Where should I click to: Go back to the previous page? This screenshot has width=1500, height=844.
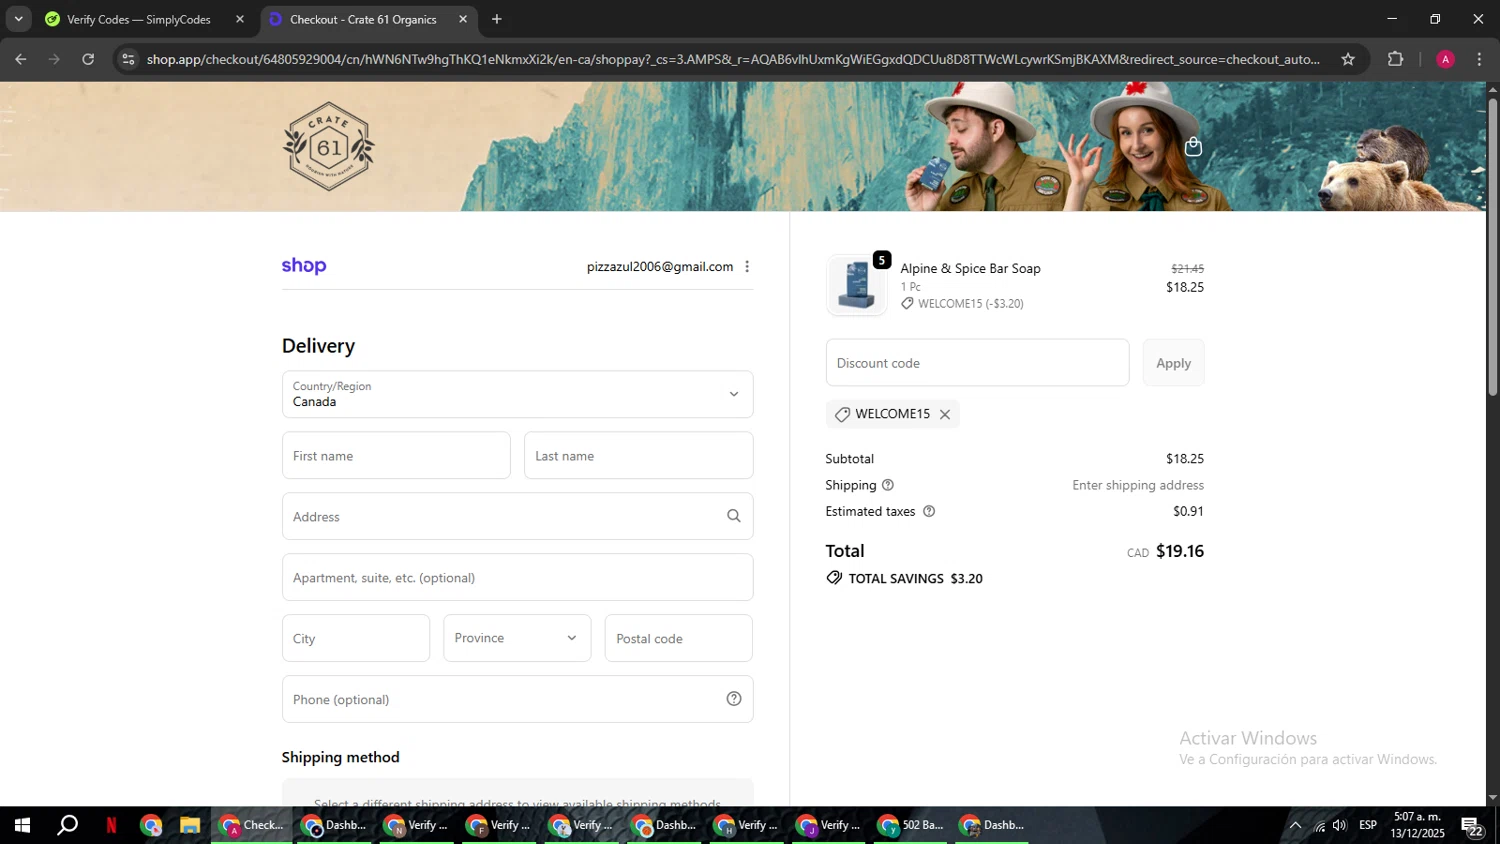coord(21,59)
